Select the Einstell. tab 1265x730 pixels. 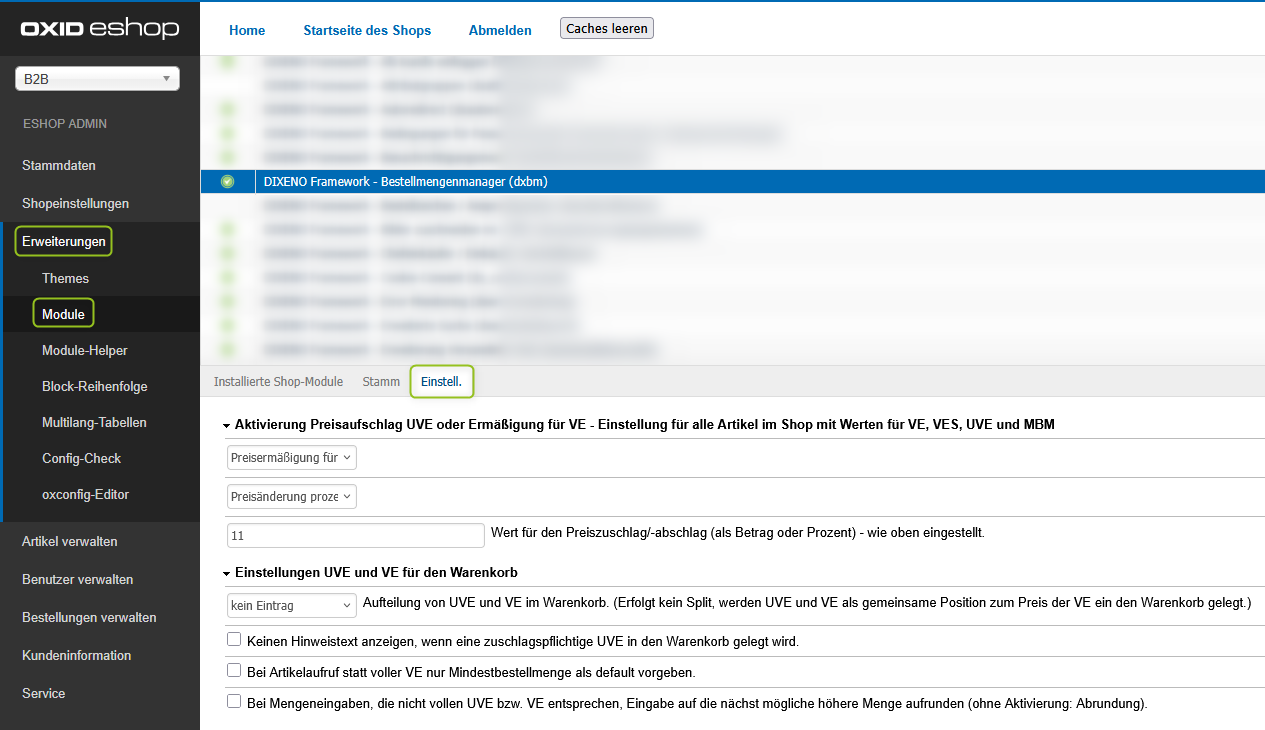click(x=441, y=382)
